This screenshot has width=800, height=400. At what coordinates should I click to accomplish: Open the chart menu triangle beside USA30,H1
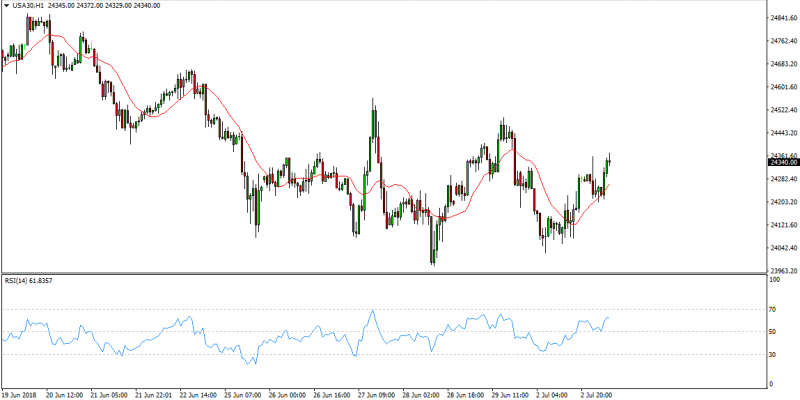pos(6,7)
